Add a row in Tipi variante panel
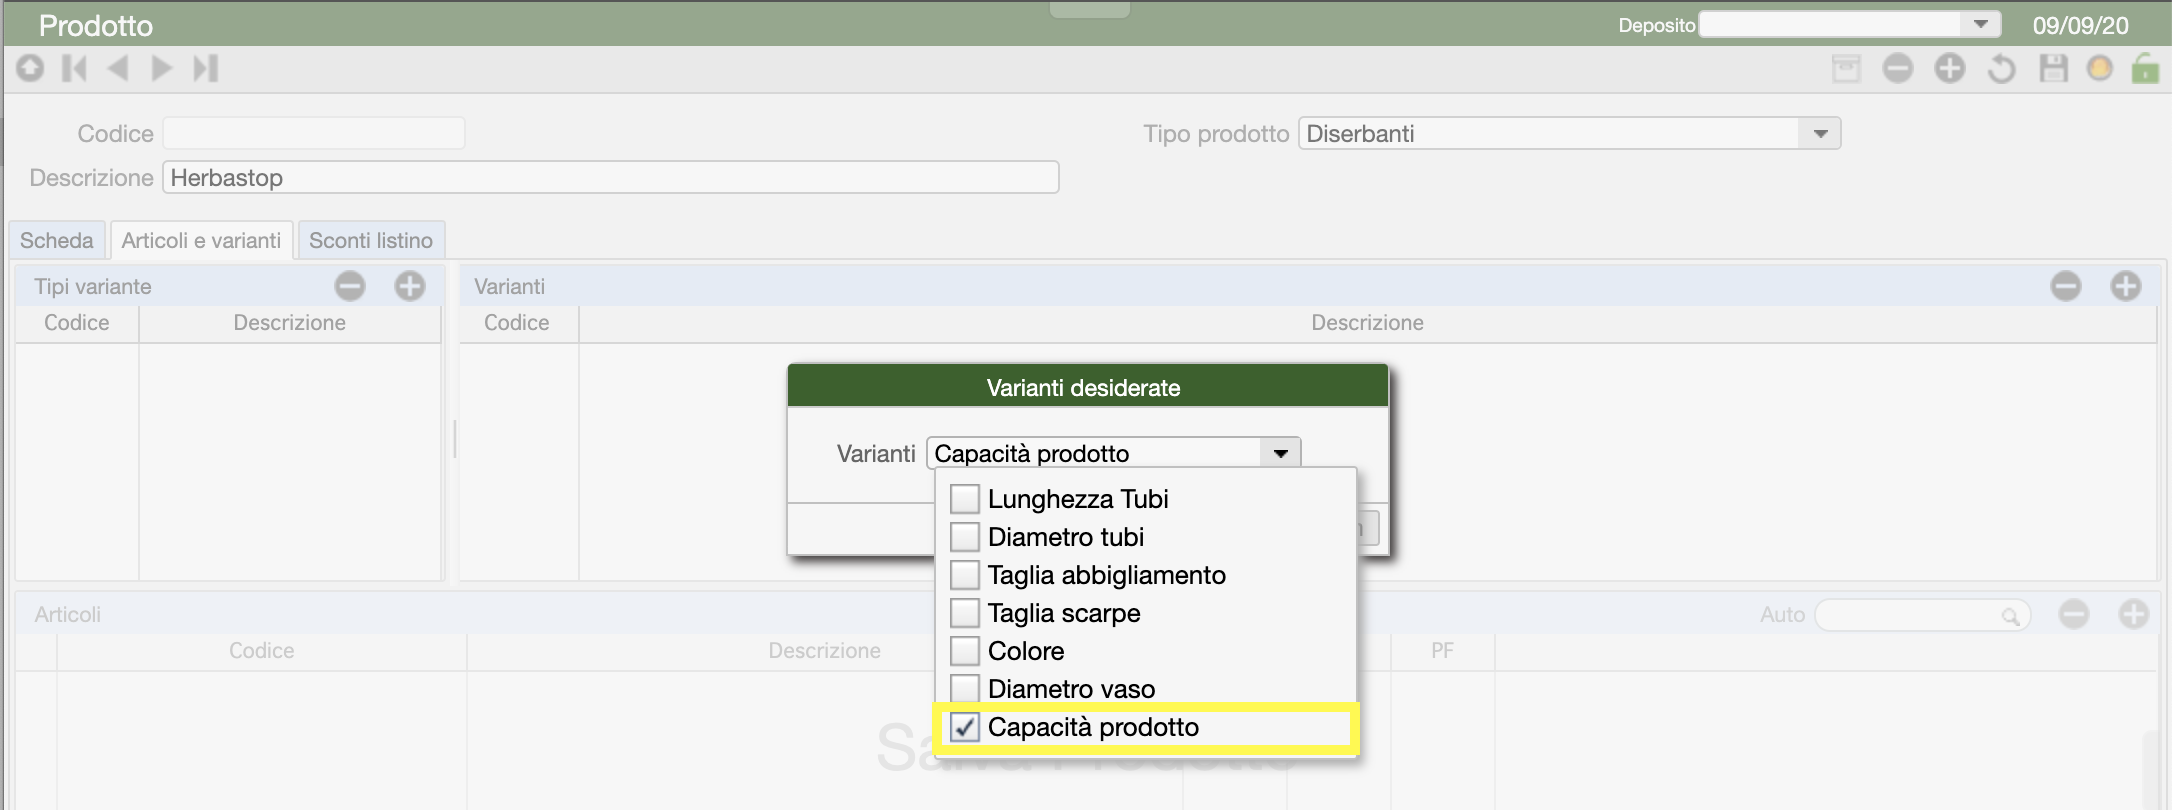This screenshot has height=810, width=2172. click(x=410, y=286)
